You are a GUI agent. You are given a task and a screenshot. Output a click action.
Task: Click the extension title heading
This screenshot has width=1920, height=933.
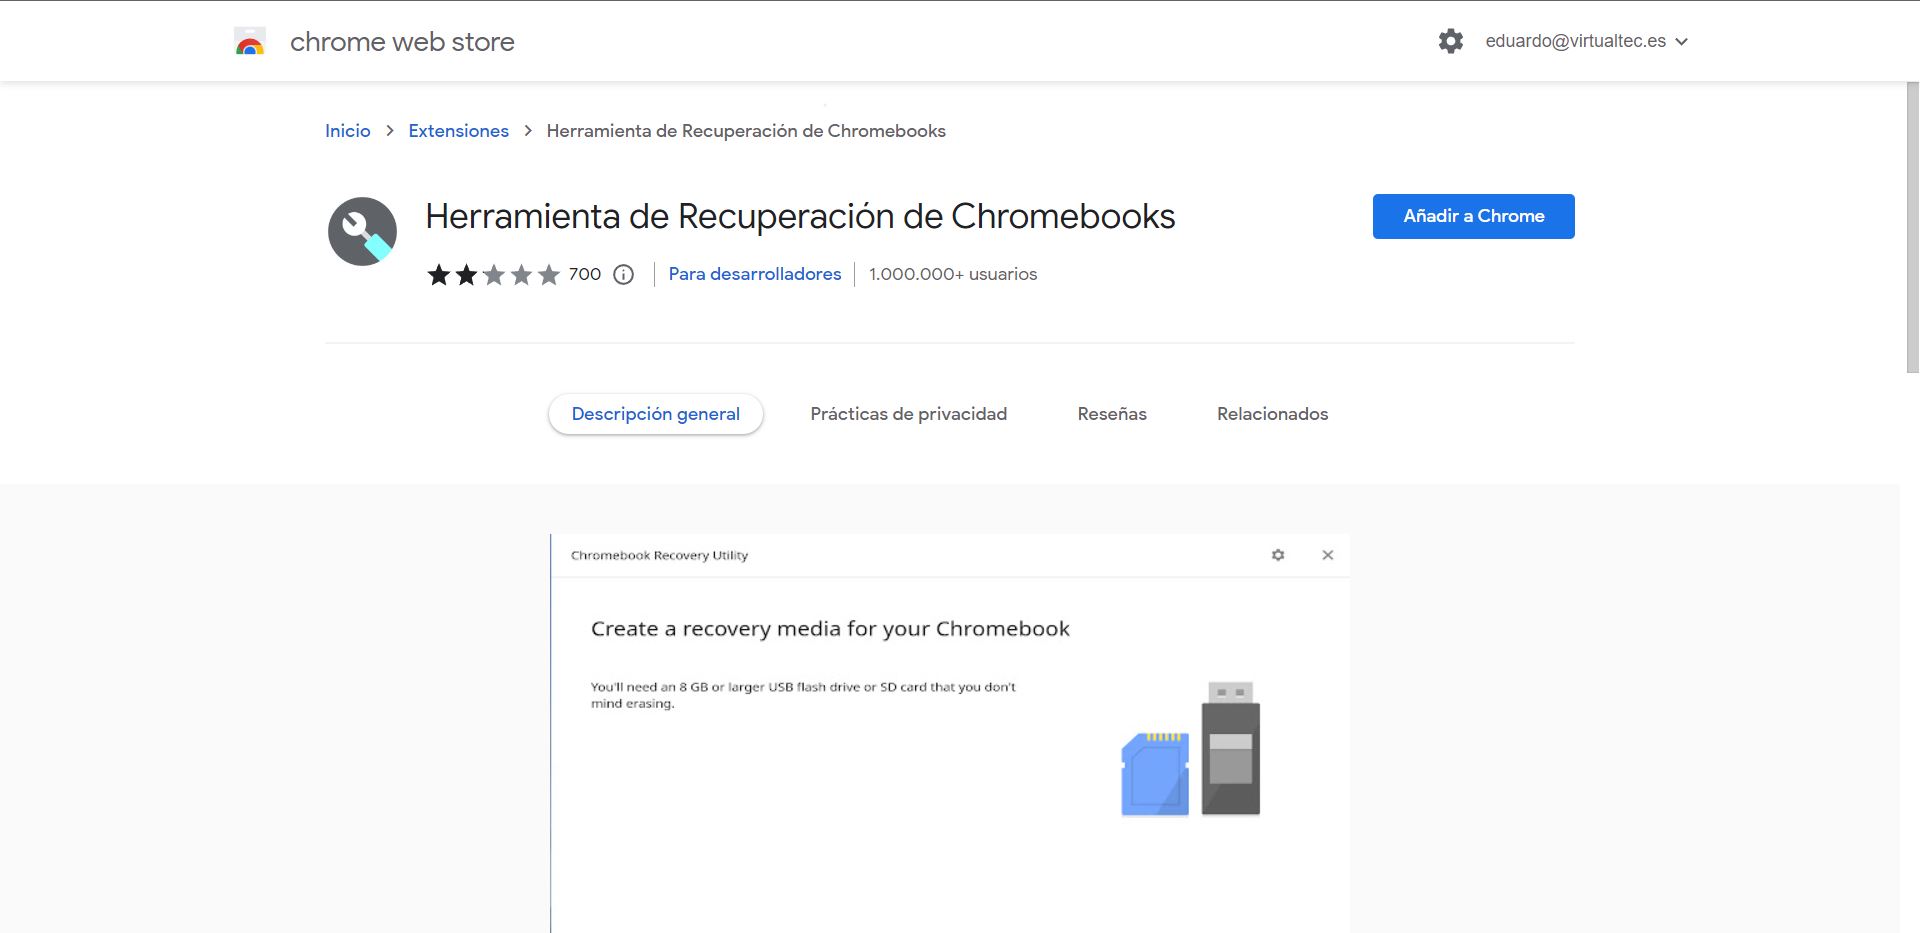click(800, 216)
